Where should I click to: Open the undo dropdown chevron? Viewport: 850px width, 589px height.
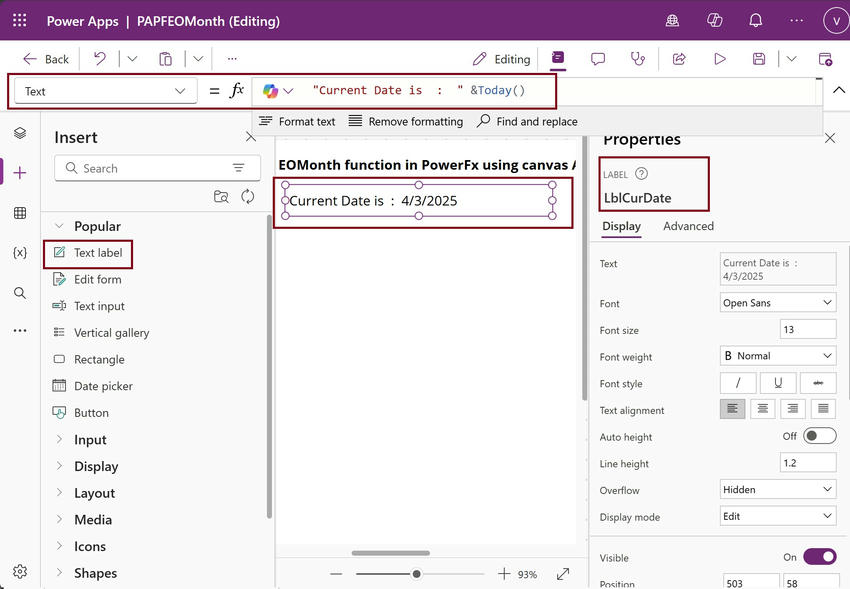[x=132, y=59]
